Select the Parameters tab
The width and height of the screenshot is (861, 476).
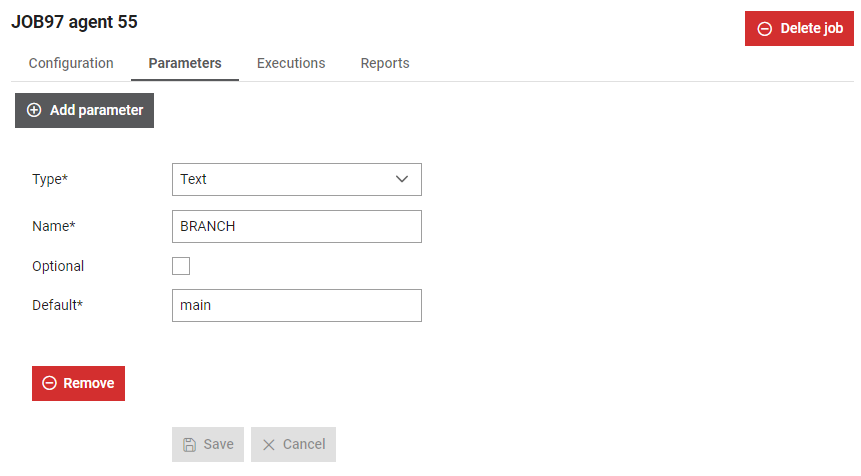point(184,63)
